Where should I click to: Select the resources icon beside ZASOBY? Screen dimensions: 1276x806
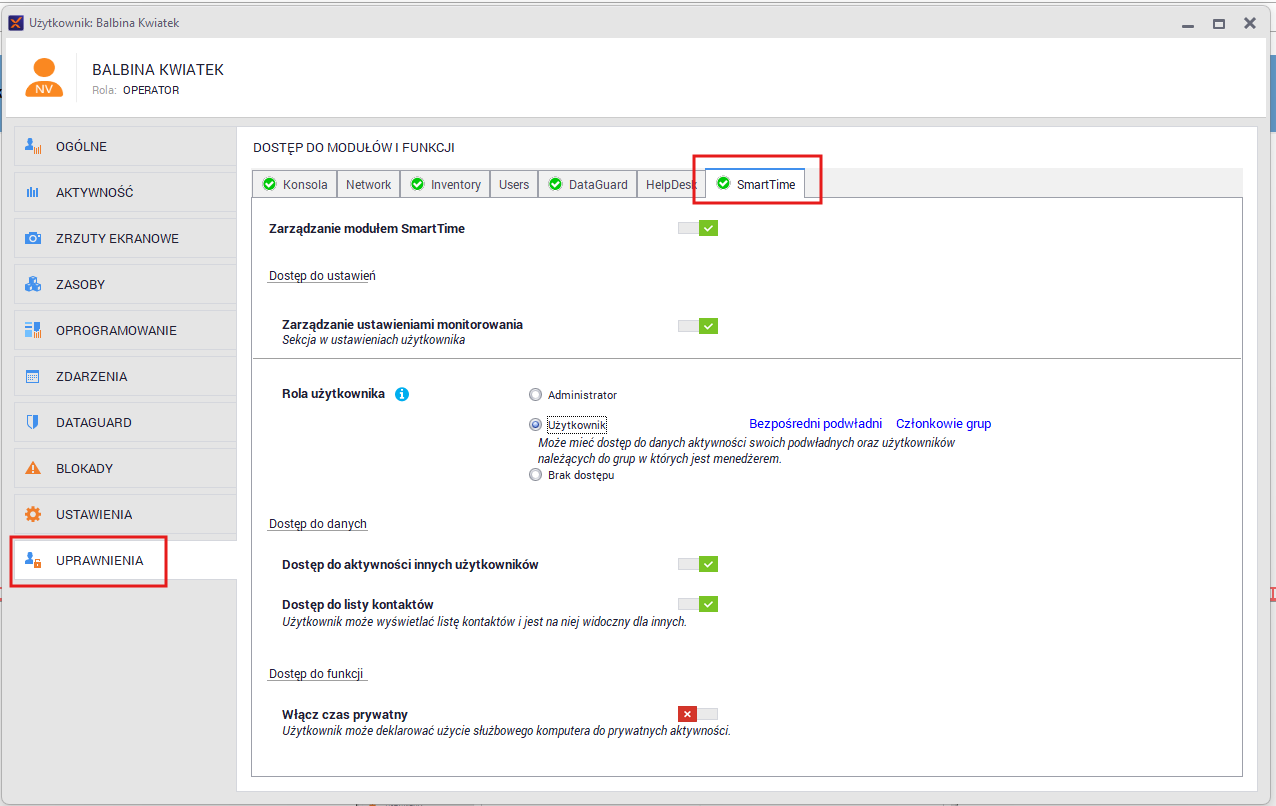coord(33,283)
